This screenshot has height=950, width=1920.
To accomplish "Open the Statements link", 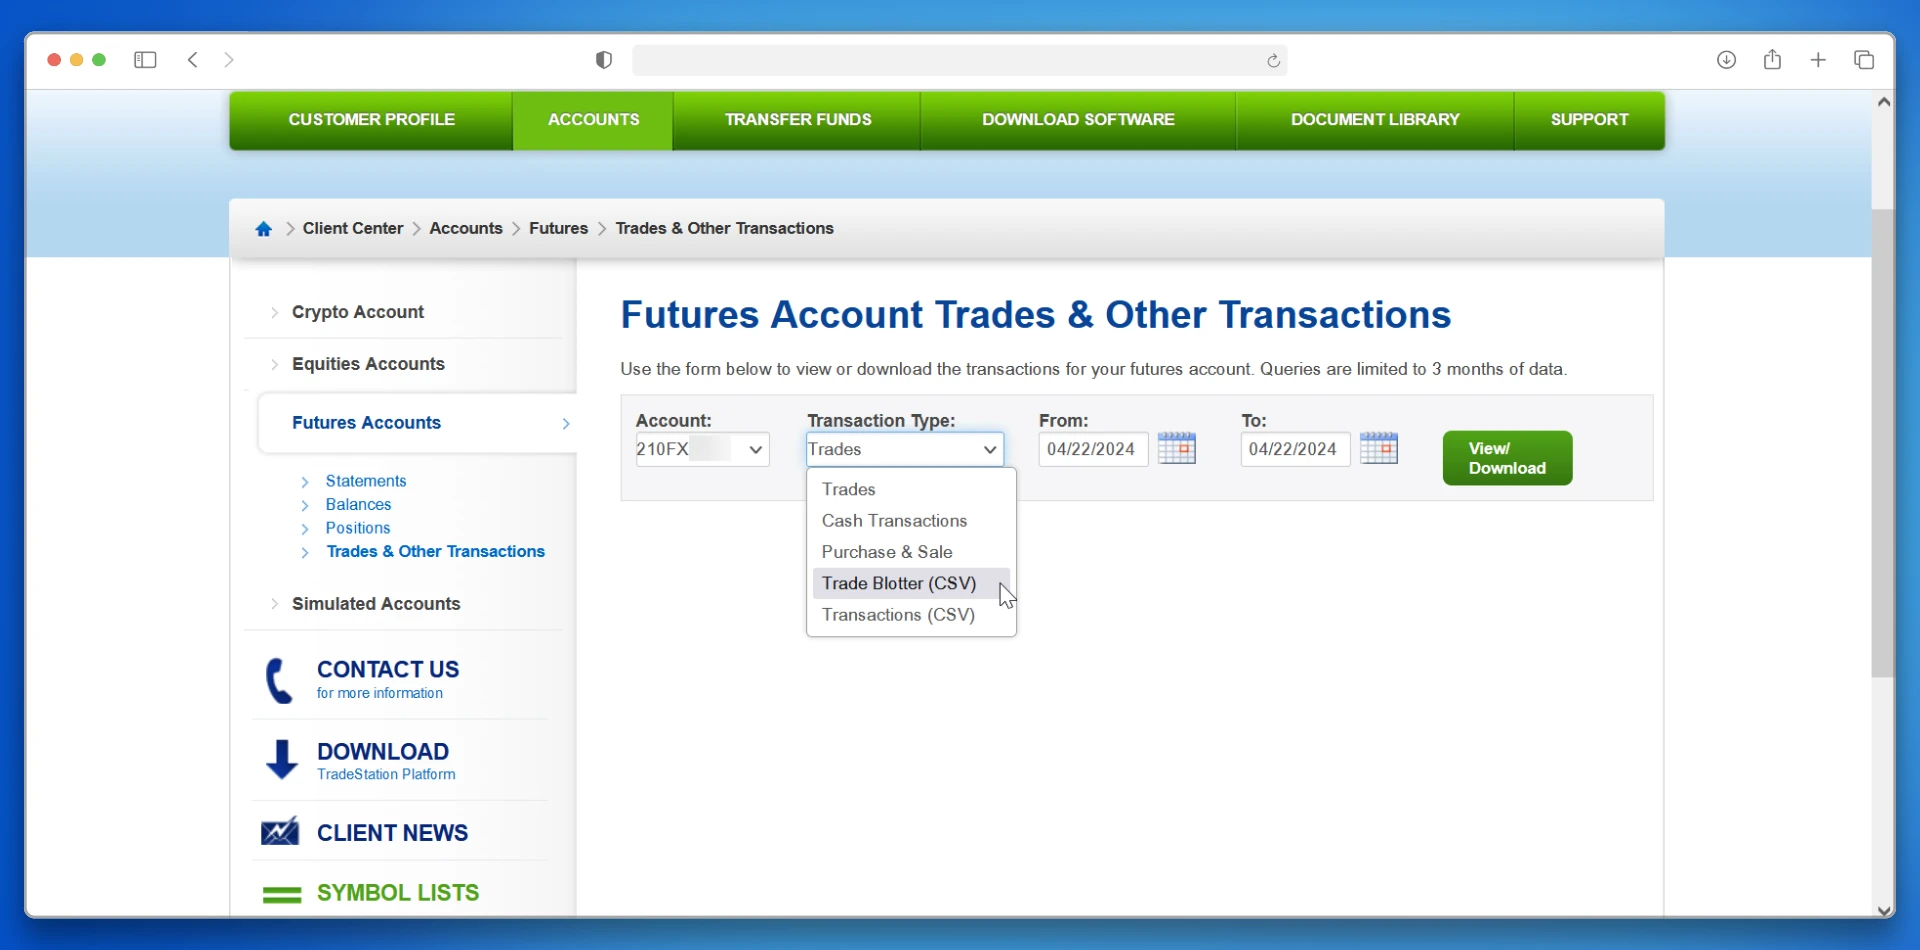I will coord(366,481).
